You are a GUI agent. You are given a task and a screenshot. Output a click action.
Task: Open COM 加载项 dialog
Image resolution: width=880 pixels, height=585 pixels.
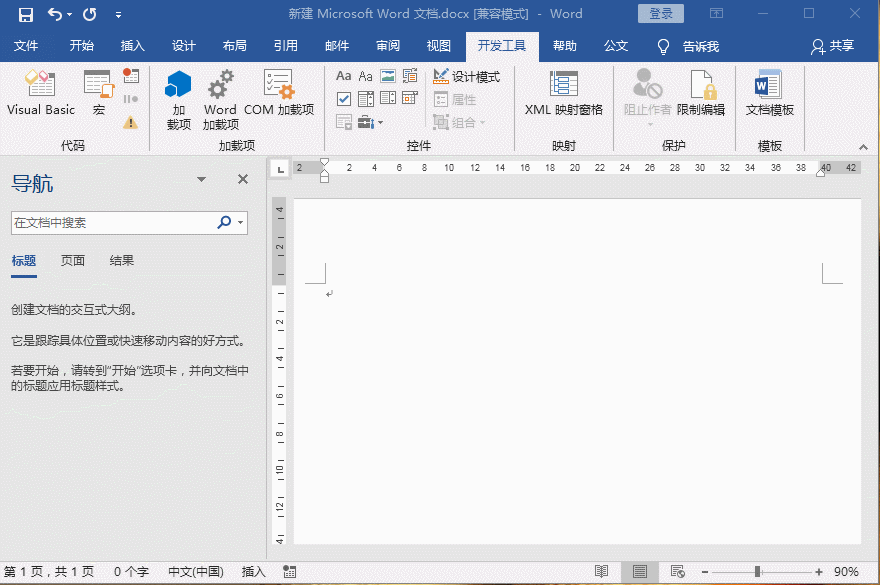pos(279,93)
